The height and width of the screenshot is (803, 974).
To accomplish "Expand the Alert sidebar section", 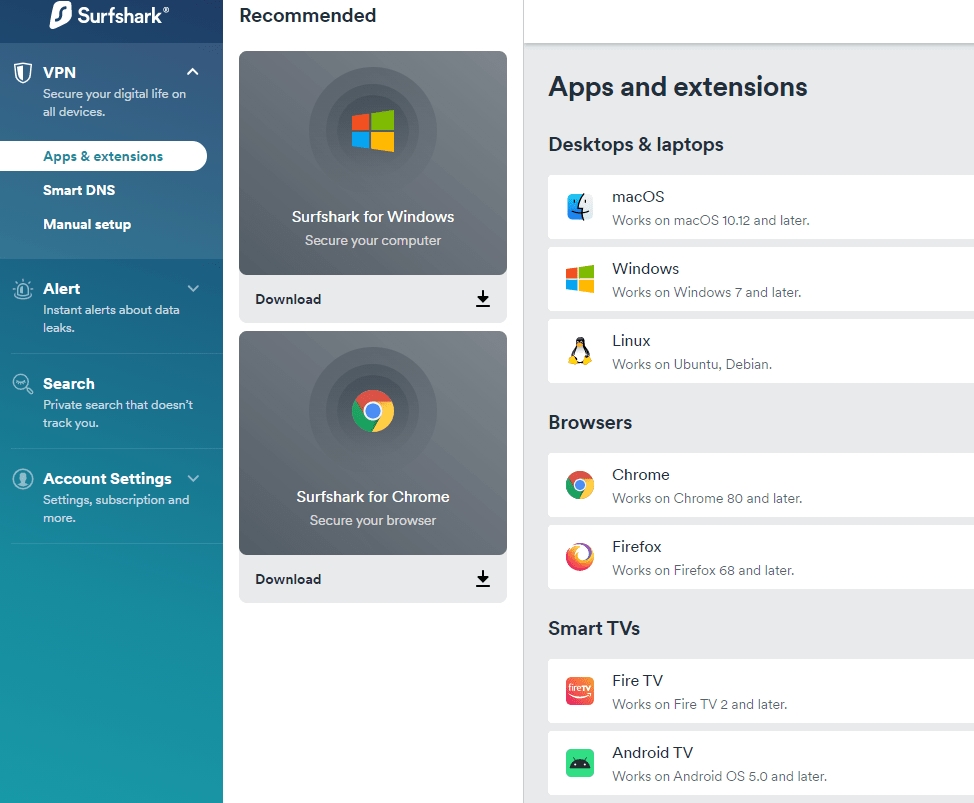I will pyautogui.click(x=193, y=287).
